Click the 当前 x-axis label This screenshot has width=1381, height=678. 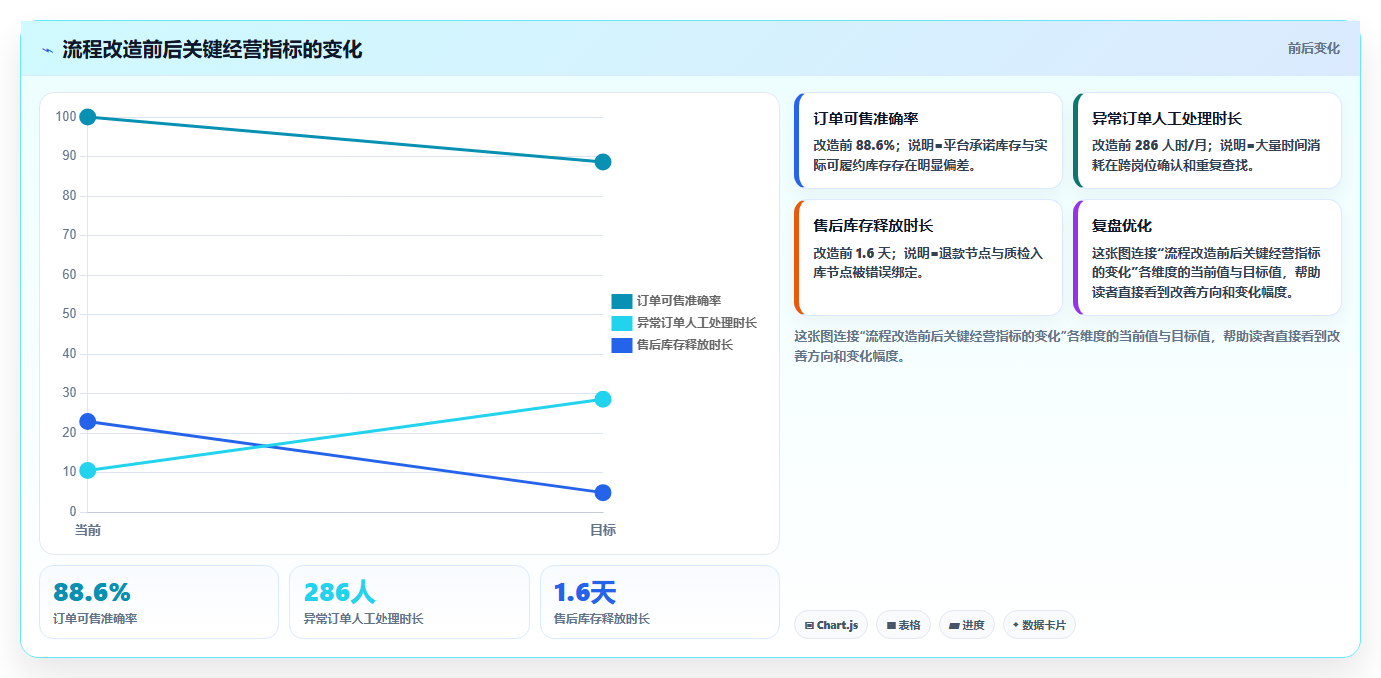(88, 530)
